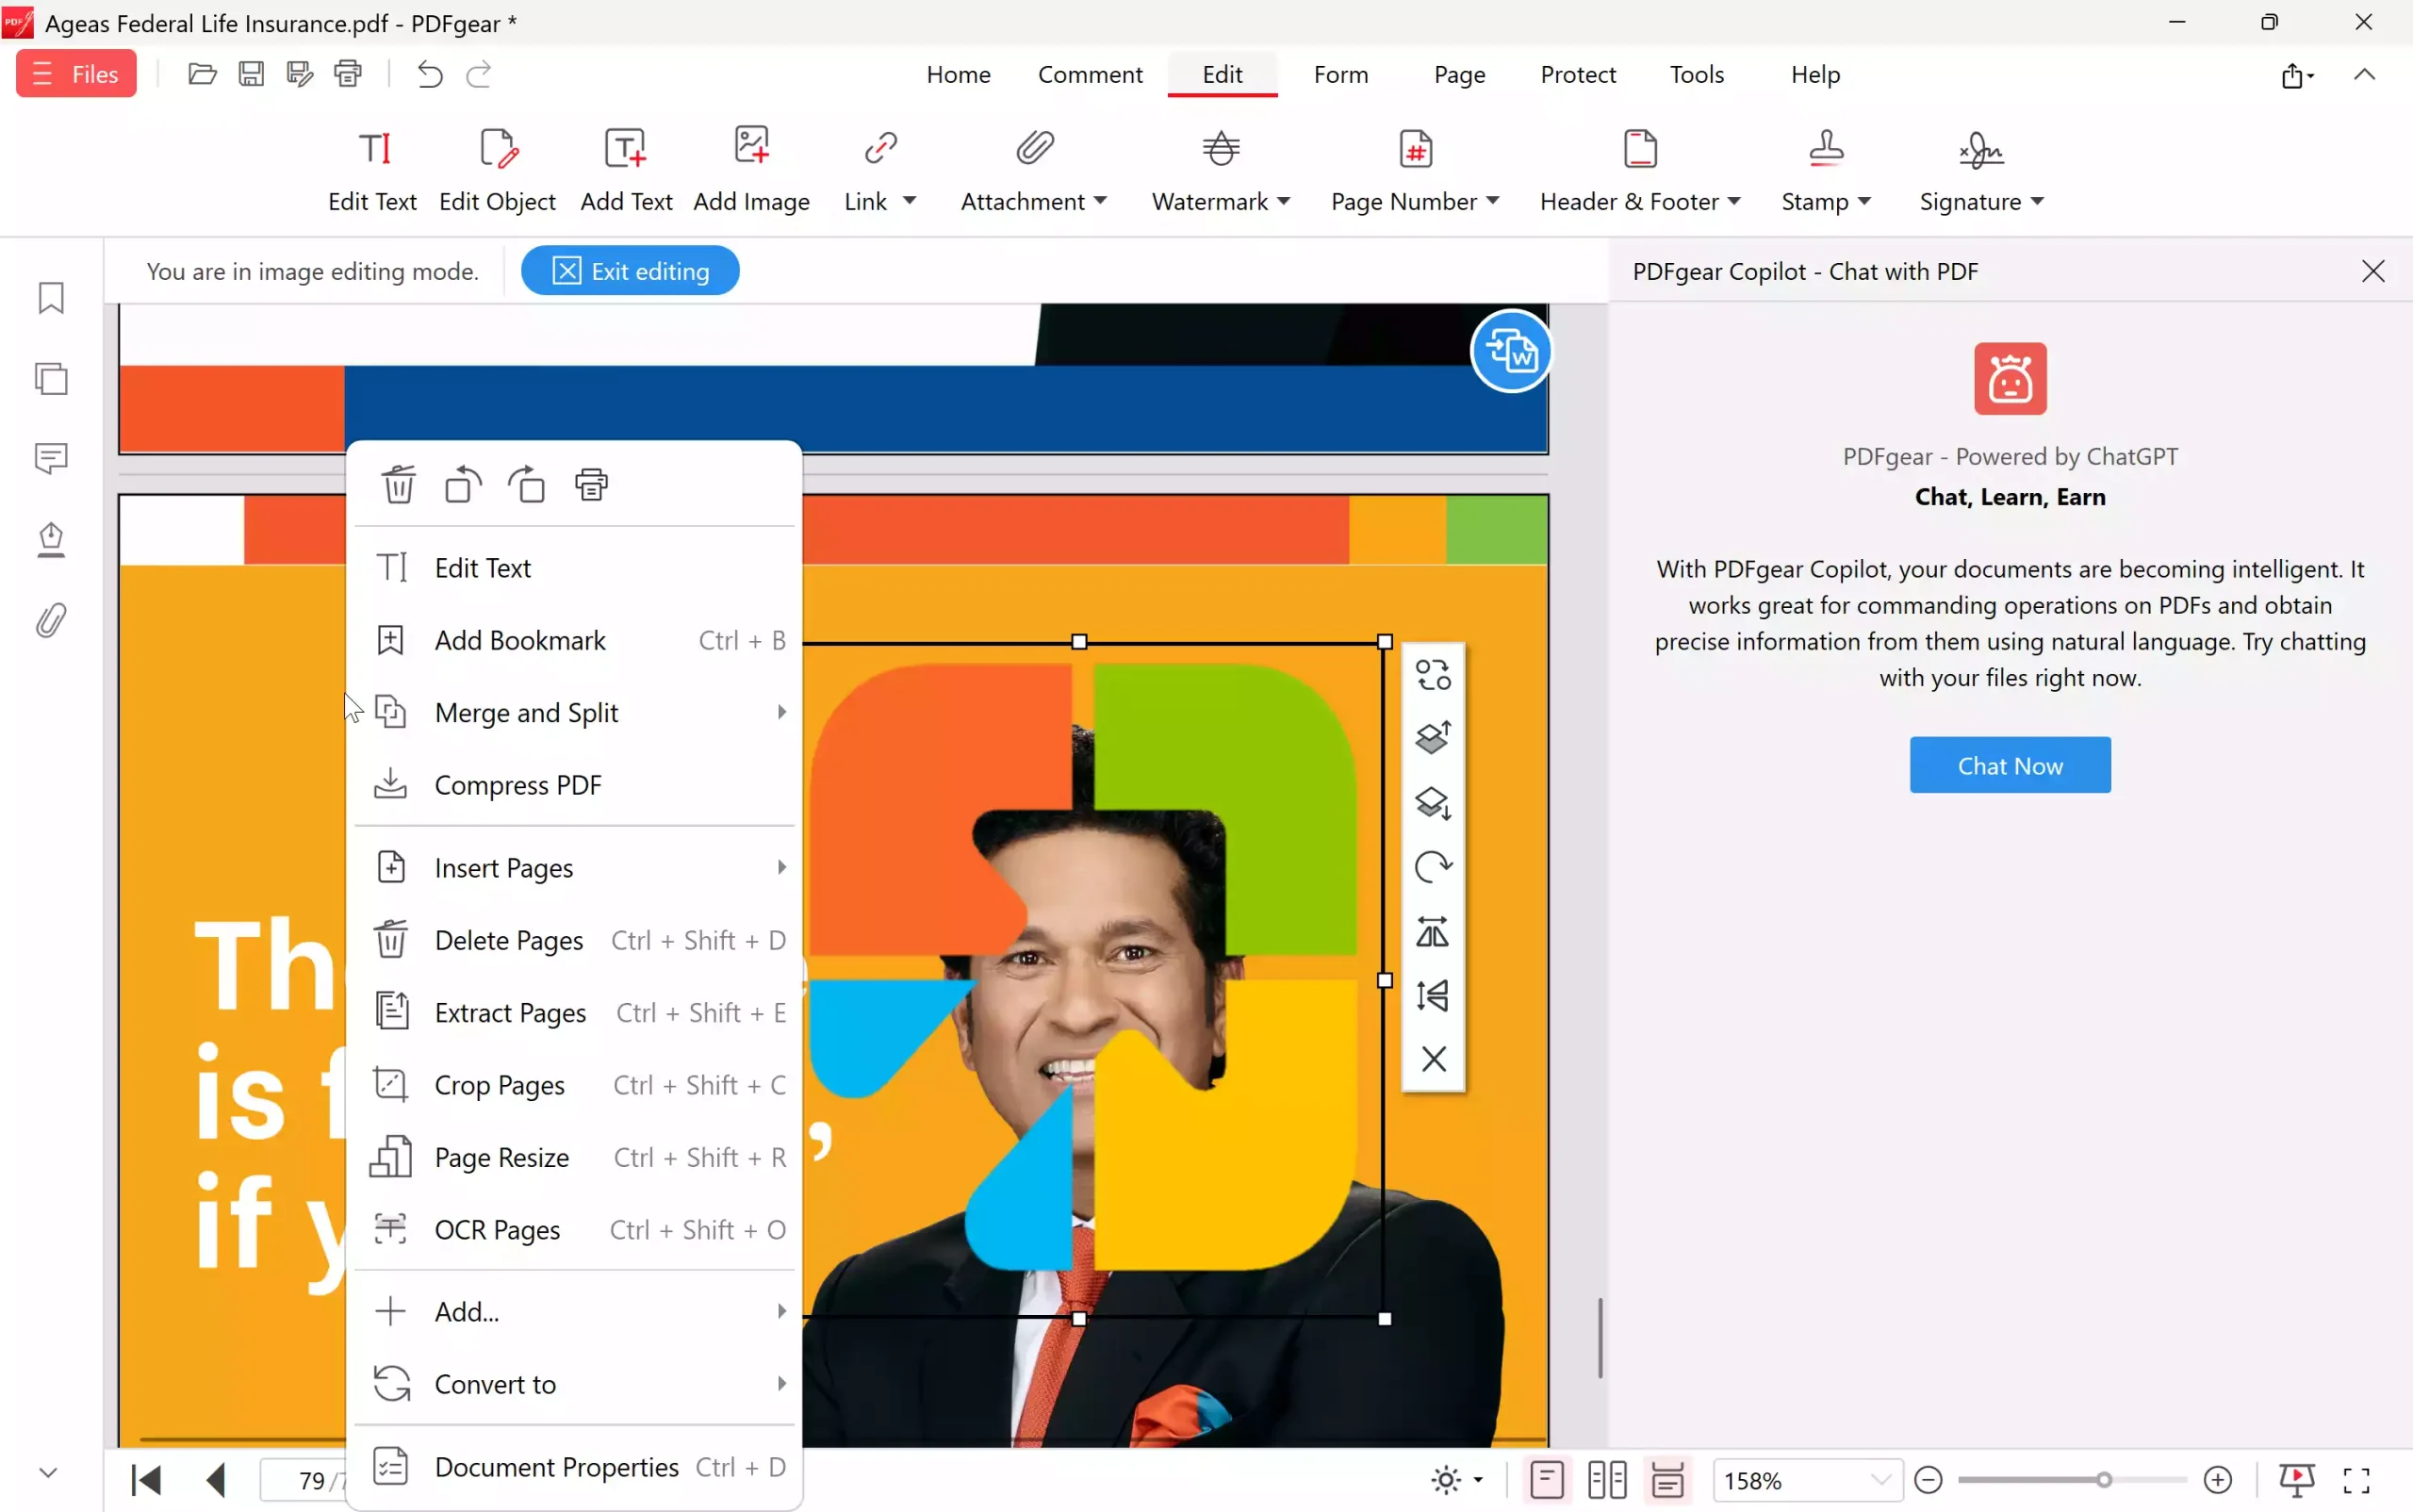Select the Watermark tool
This screenshot has height=1512, width=2413.
(x=1215, y=170)
